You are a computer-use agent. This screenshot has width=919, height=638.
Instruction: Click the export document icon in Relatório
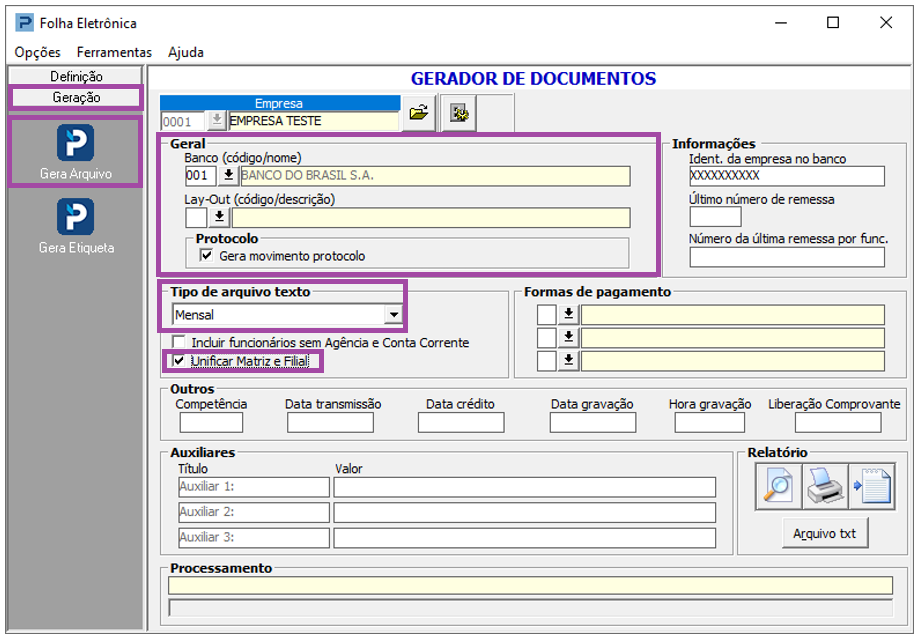871,487
